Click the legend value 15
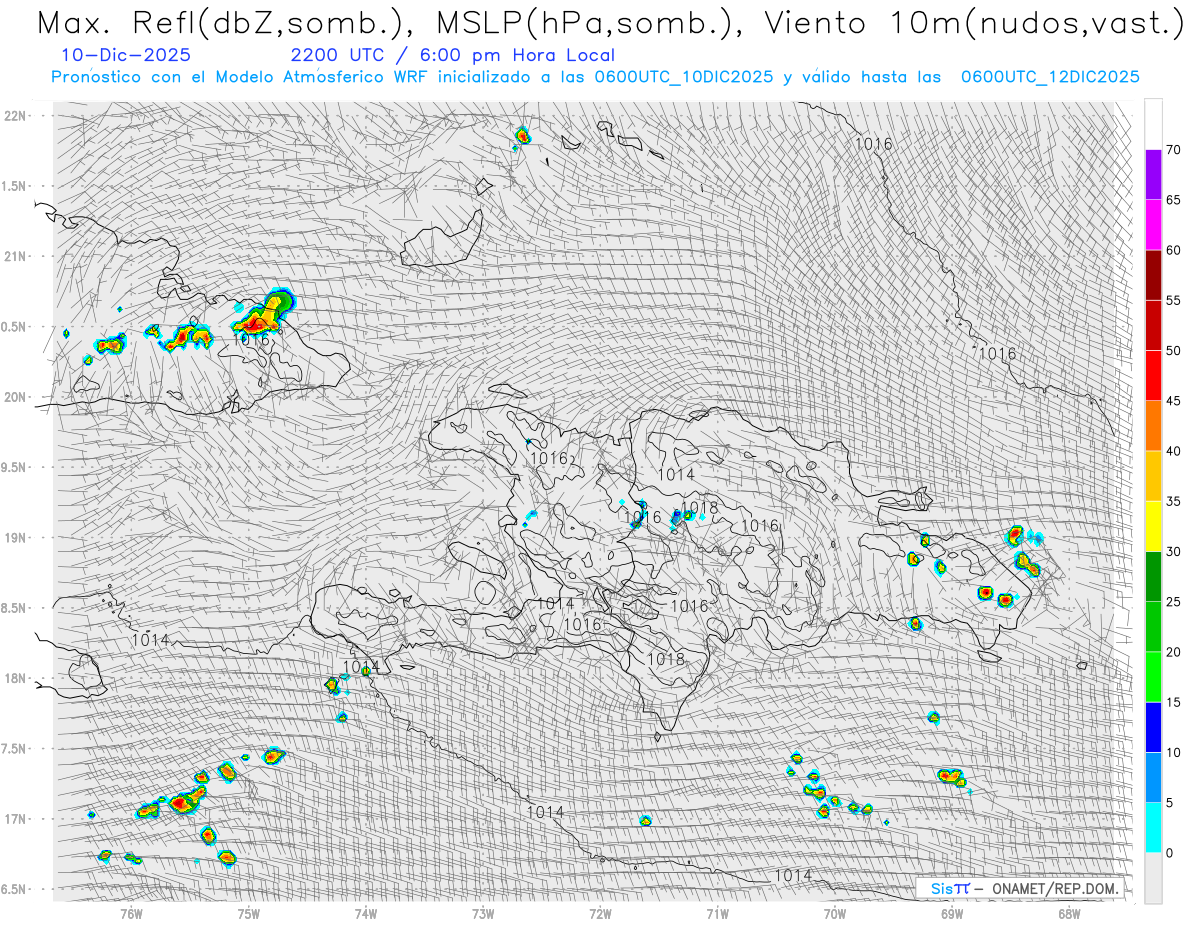 tap(1173, 702)
